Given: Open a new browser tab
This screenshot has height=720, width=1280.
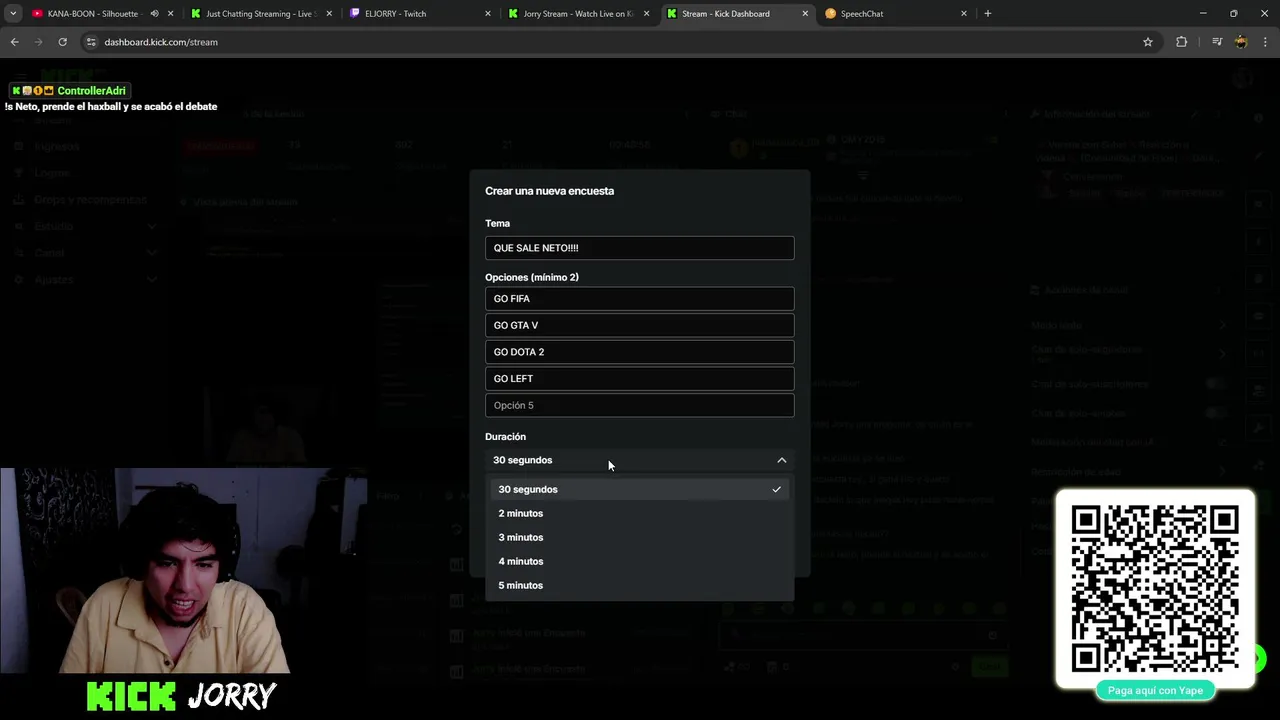Looking at the screenshot, I should 988,14.
